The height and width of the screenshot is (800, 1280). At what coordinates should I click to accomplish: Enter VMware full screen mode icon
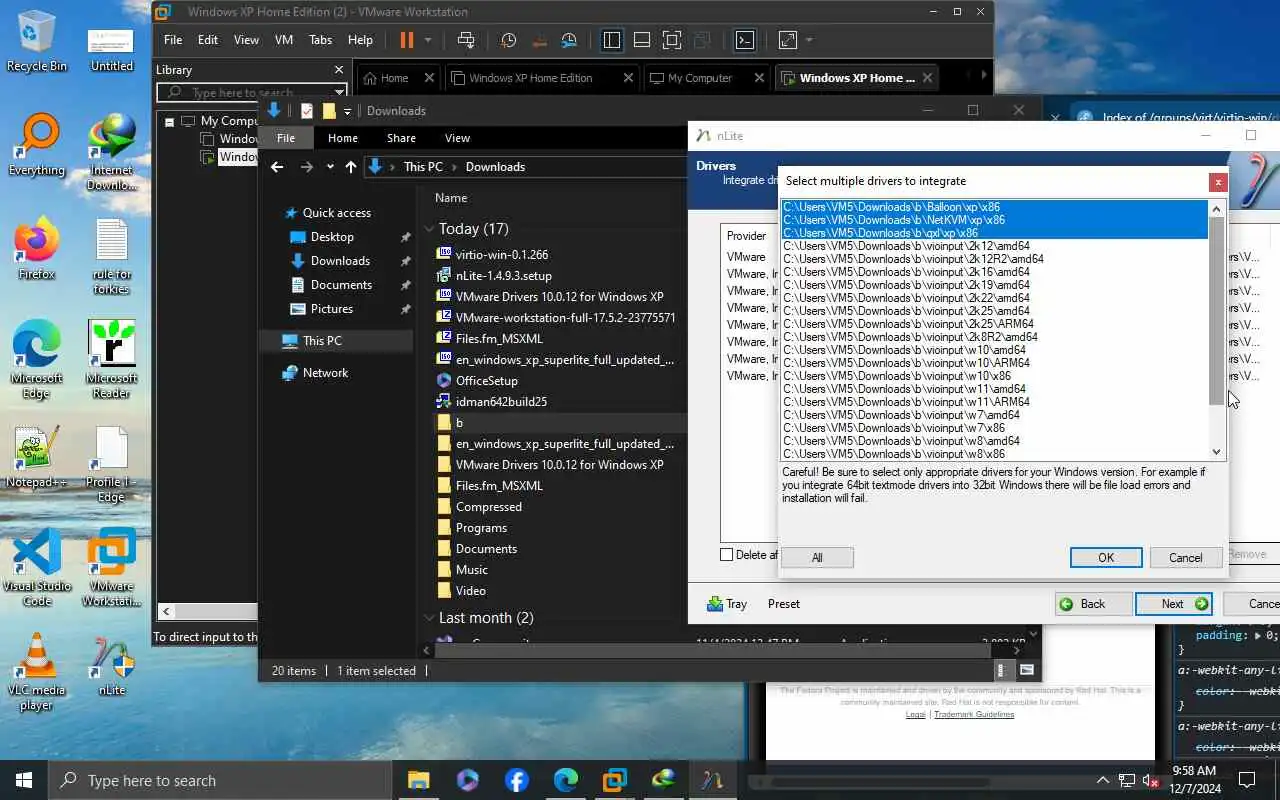(672, 40)
